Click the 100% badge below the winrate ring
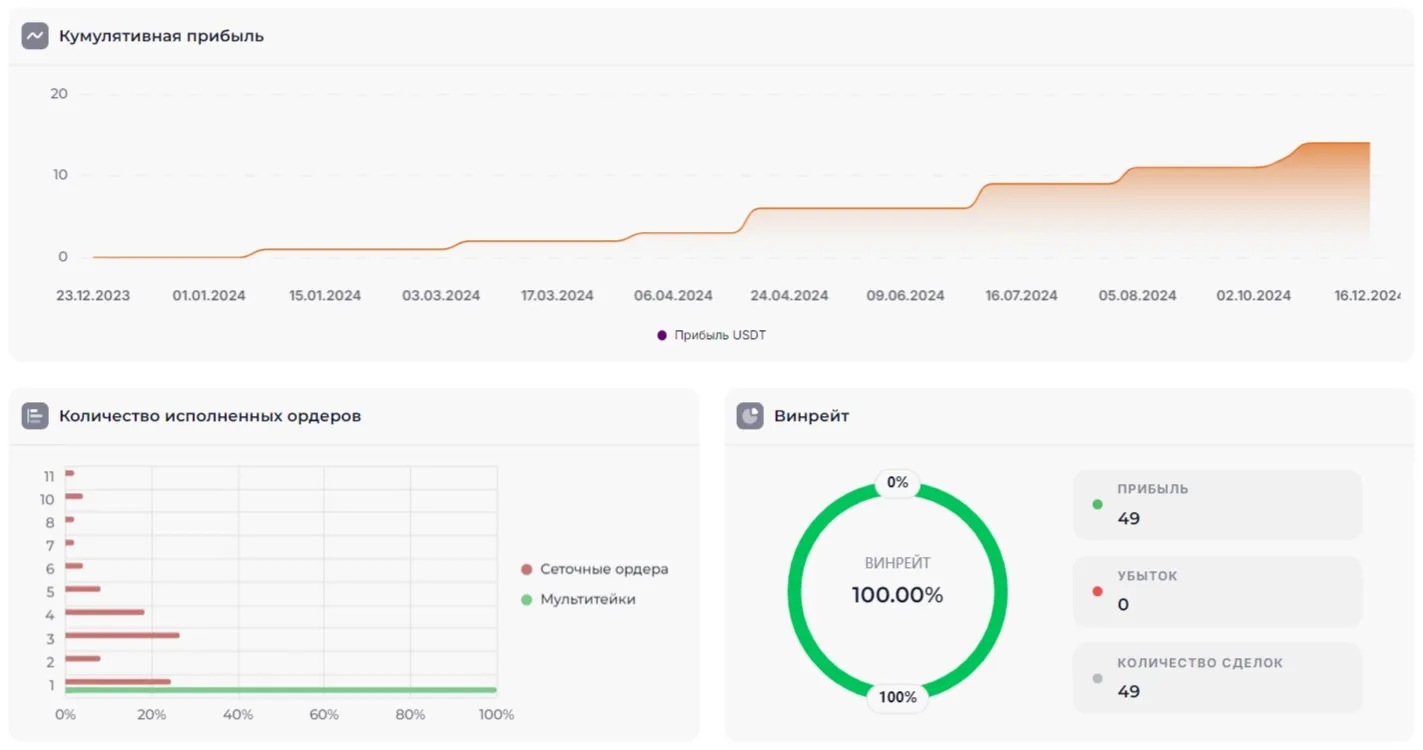This screenshot has width=1423, height=750. coord(897,697)
